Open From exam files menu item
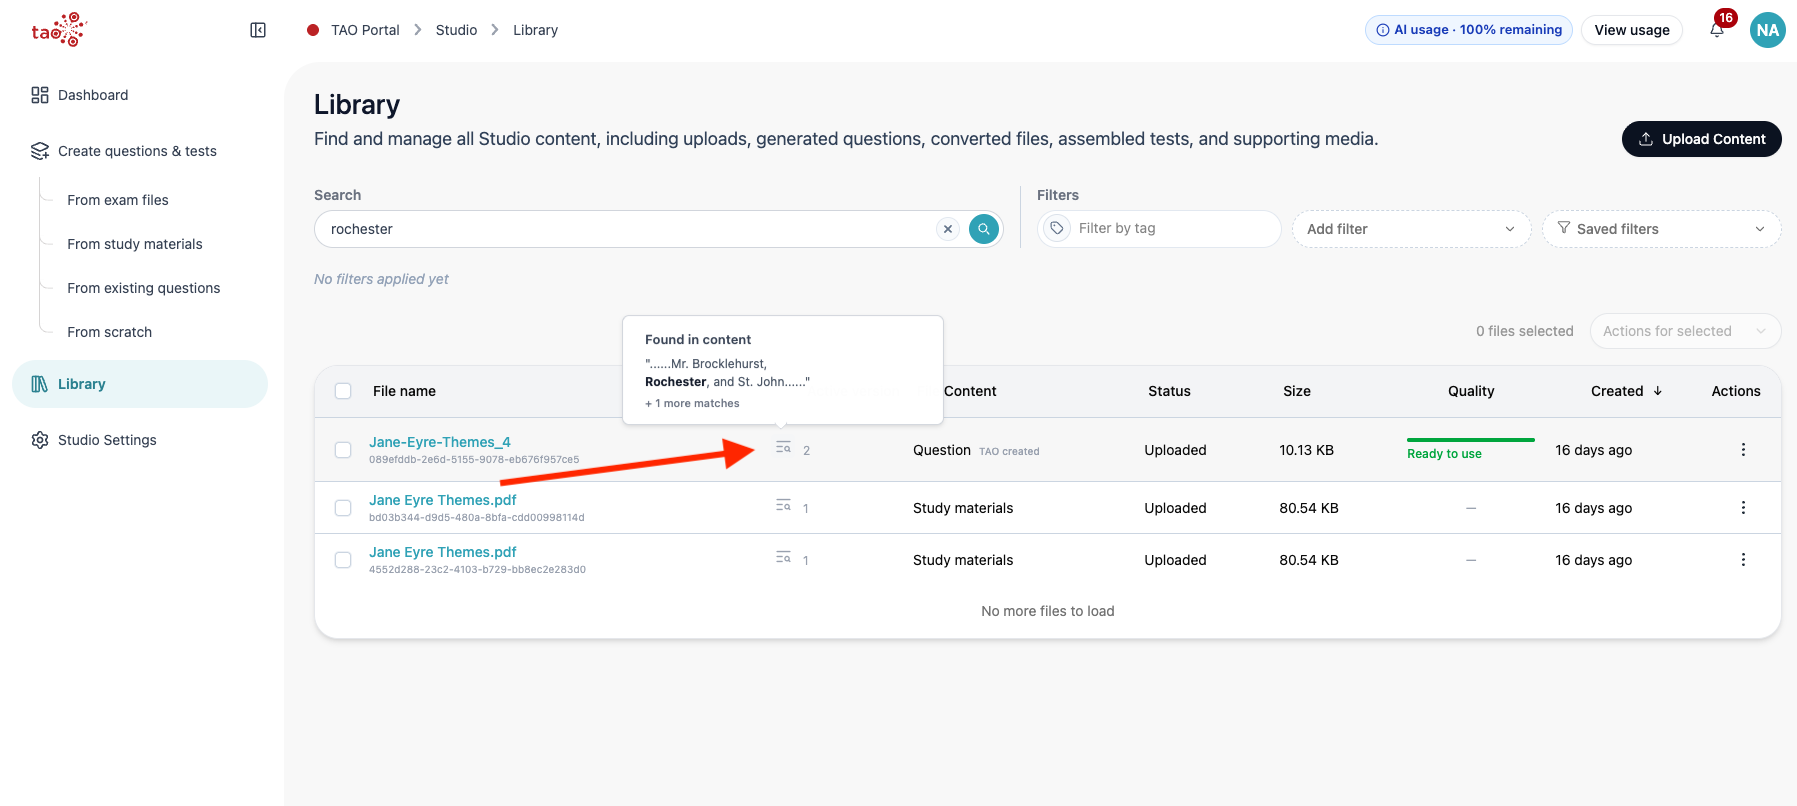Viewport: 1797px width, 806px height. click(118, 200)
